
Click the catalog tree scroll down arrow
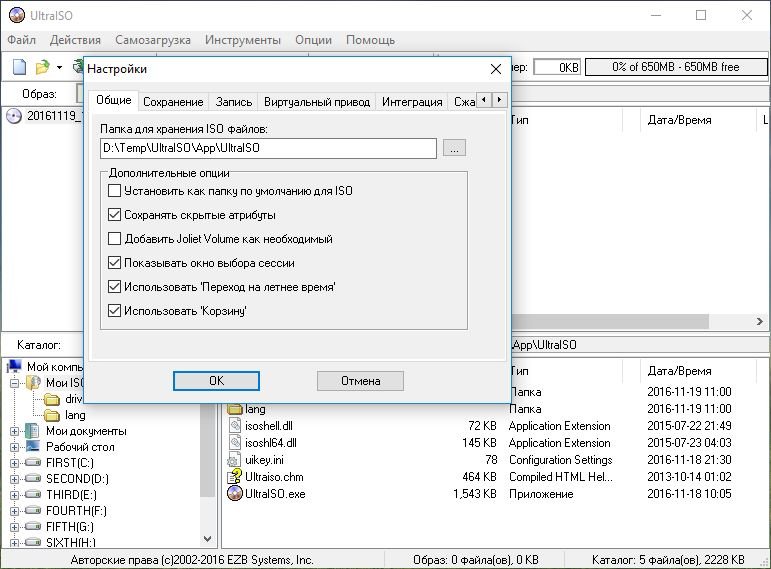(x=208, y=539)
